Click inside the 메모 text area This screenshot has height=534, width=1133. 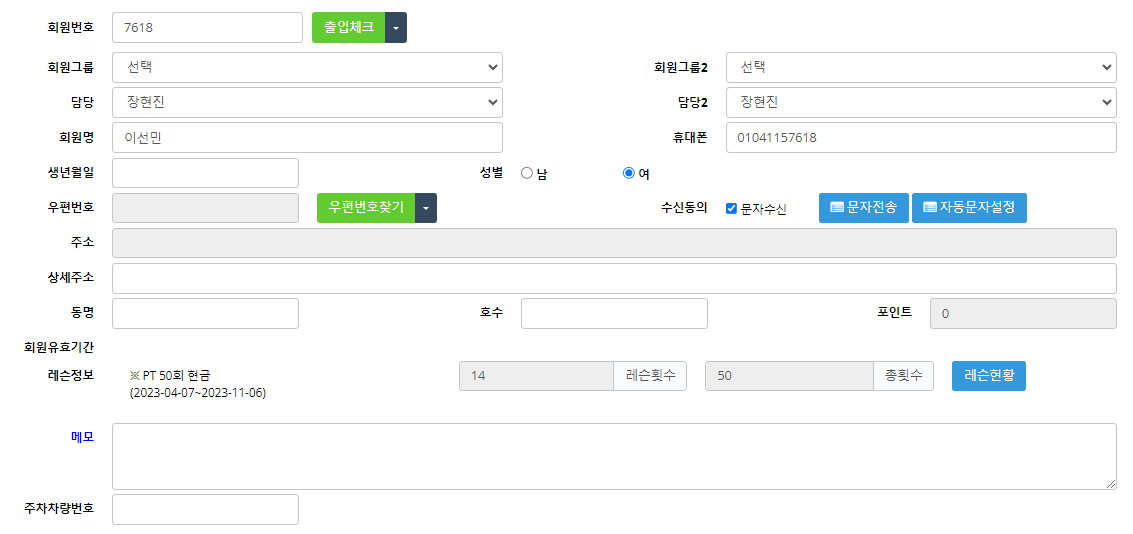point(613,456)
